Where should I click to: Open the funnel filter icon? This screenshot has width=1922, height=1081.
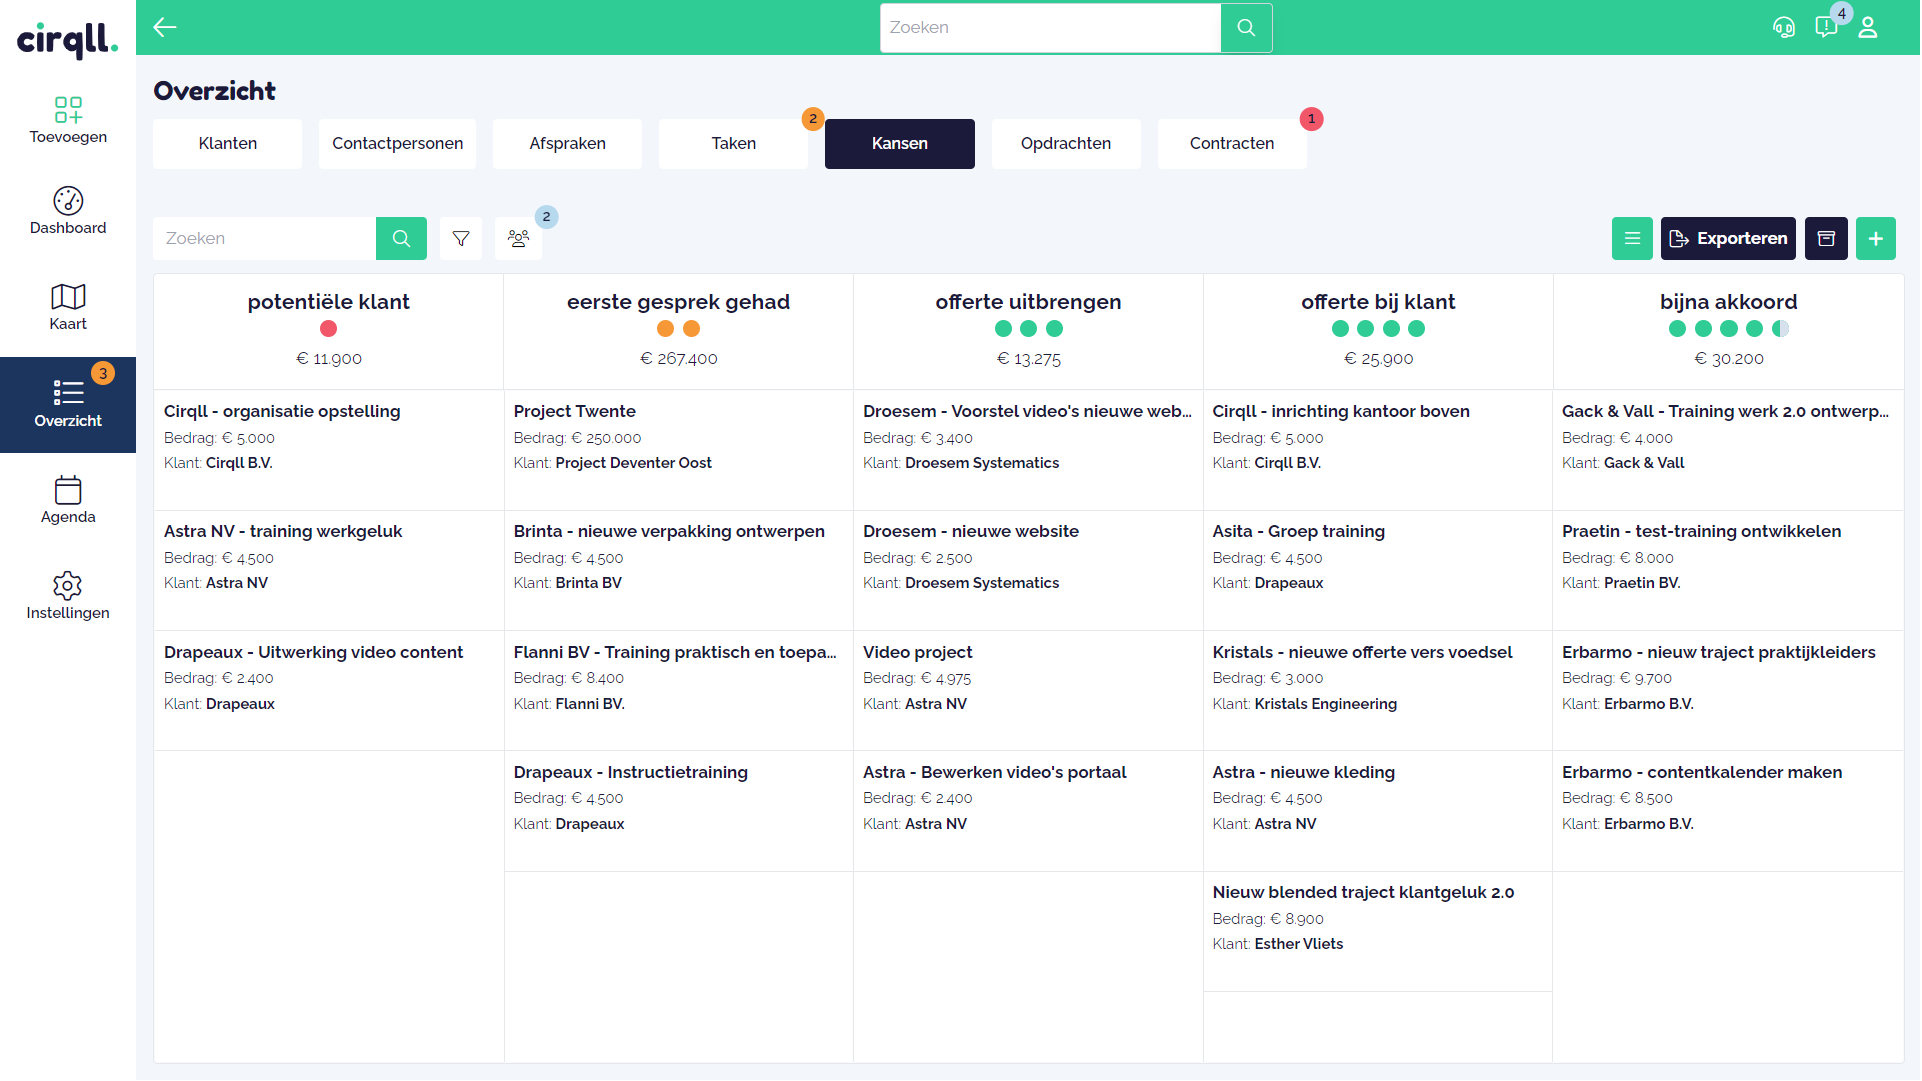[461, 238]
